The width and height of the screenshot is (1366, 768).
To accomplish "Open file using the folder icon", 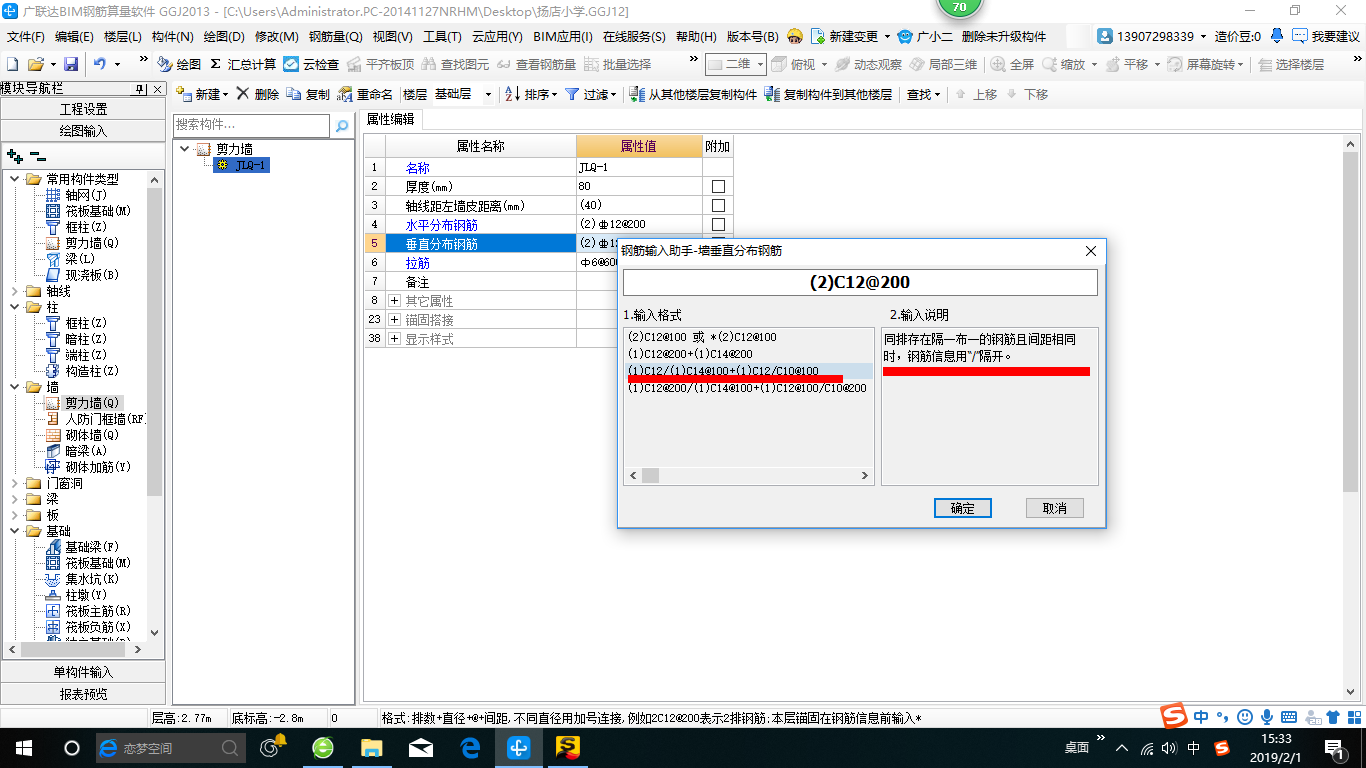I will pos(36,64).
